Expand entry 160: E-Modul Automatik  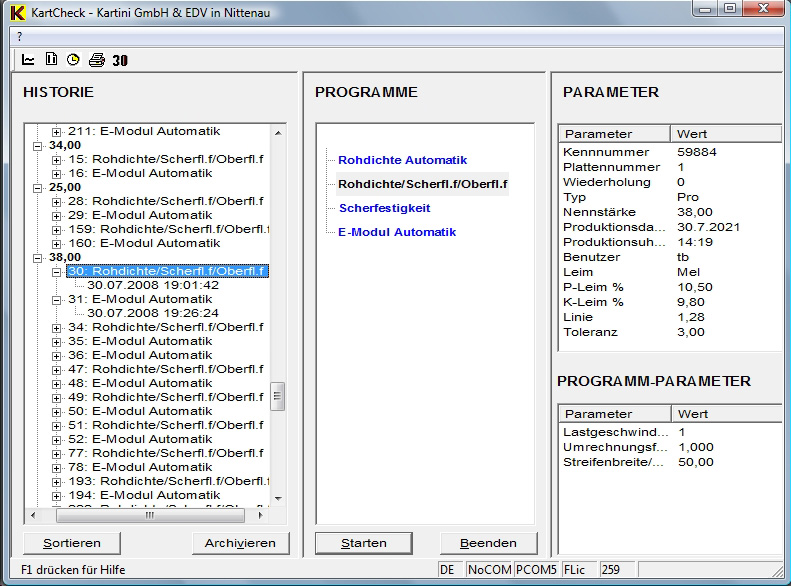pyautogui.click(x=57, y=243)
